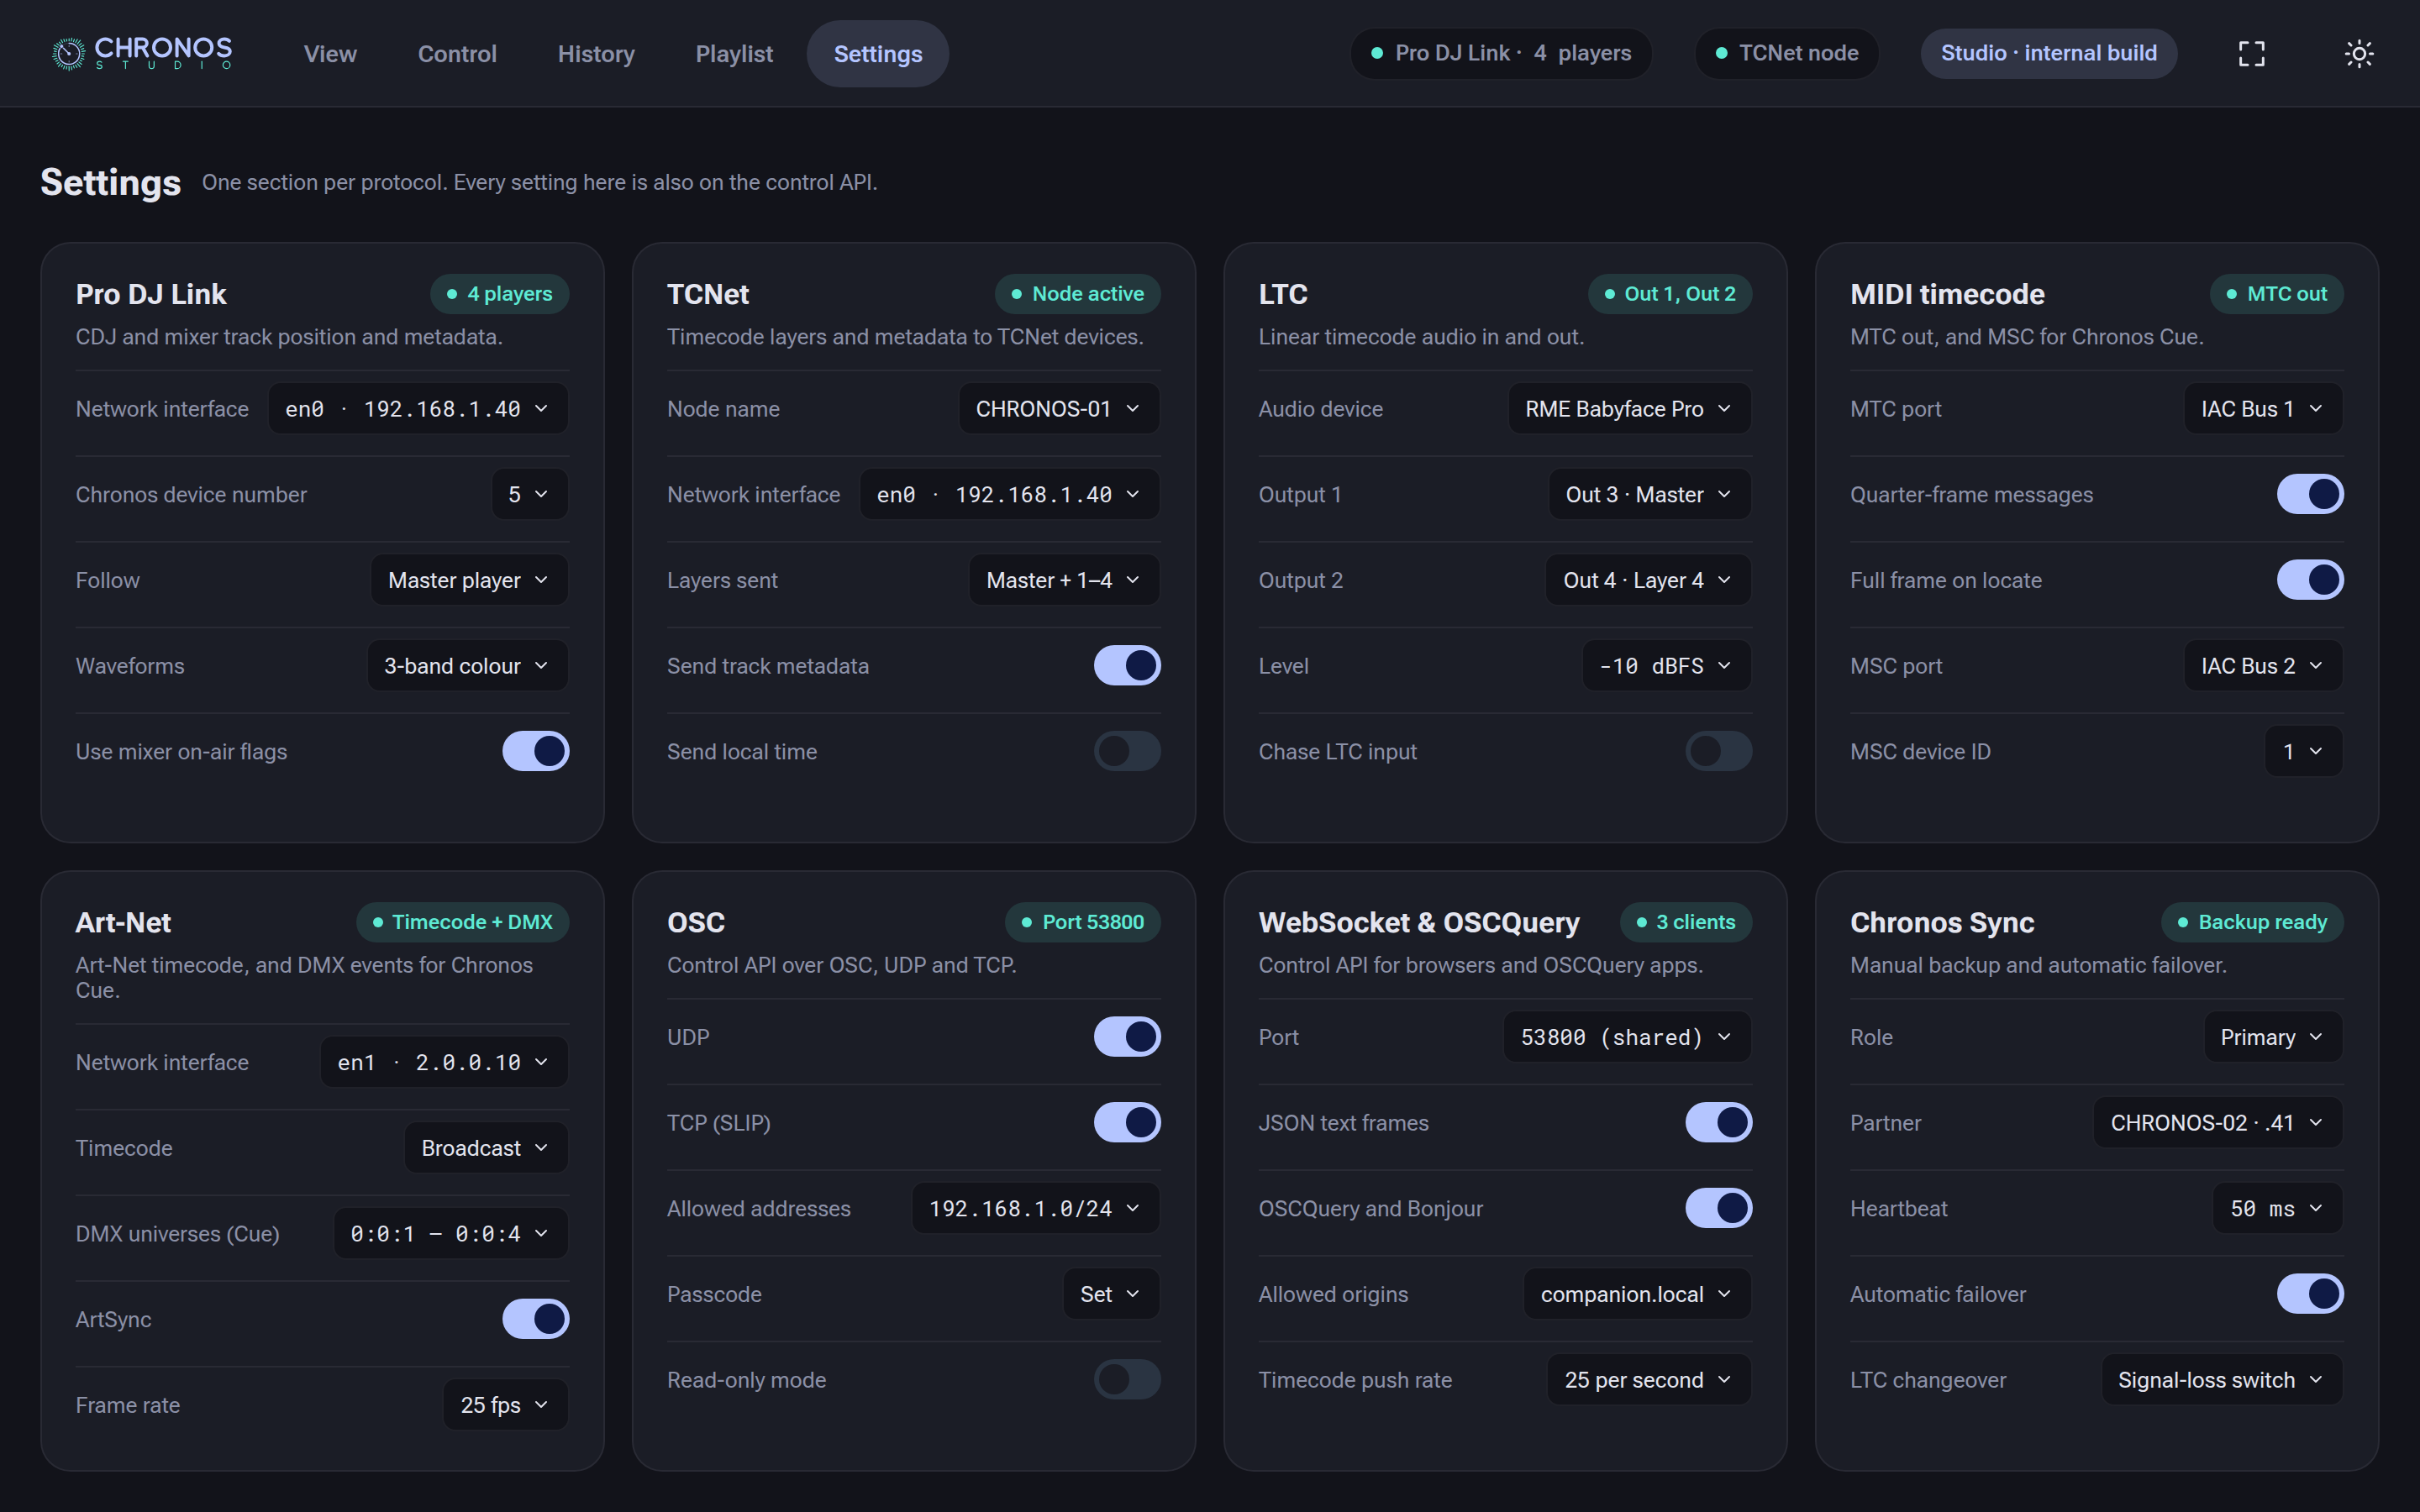2420x1512 pixels.
Task: Open Allowed origins companion.local dropdown
Action: 1638,1294
